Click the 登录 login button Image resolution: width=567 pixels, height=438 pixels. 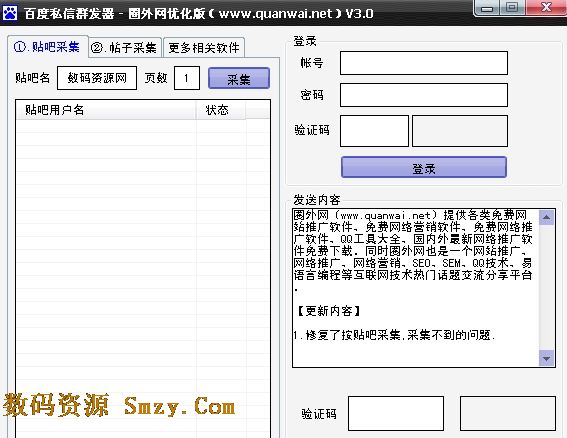(424, 167)
